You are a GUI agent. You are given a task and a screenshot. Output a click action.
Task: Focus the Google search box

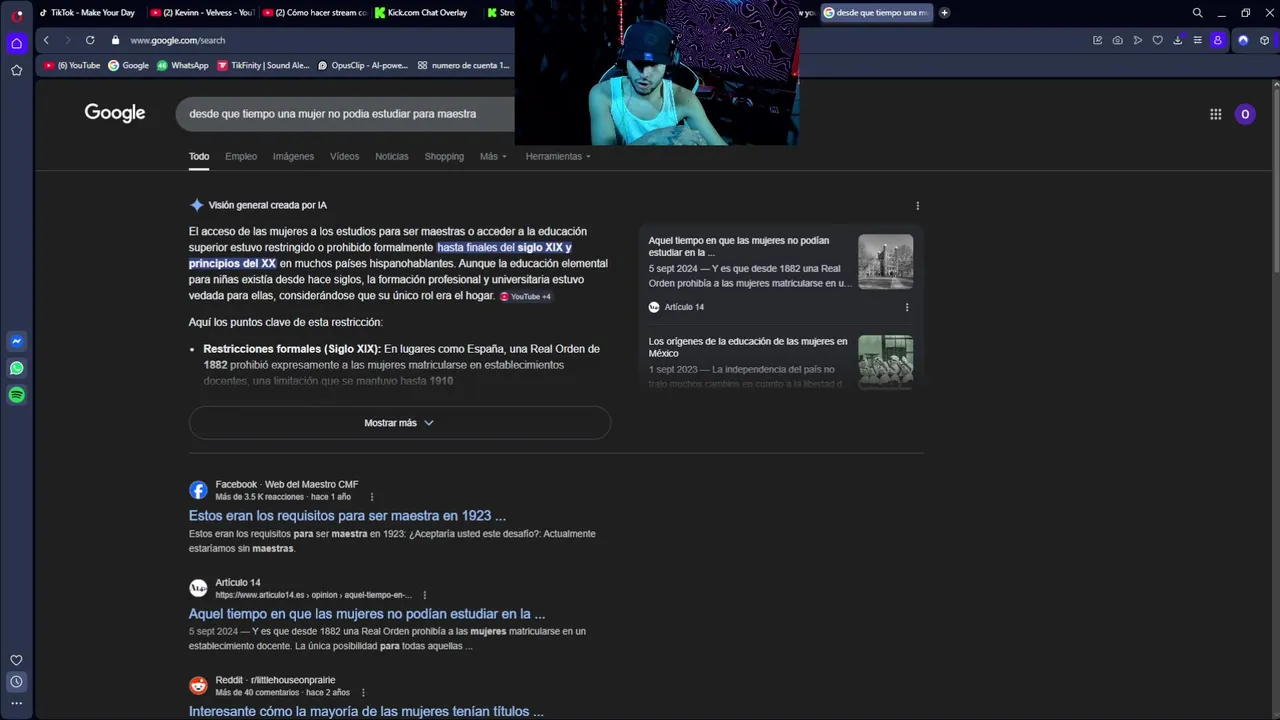pos(345,114)
